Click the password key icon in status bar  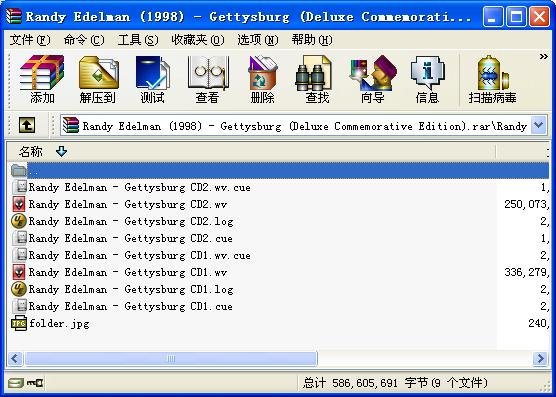coord(35,383)
